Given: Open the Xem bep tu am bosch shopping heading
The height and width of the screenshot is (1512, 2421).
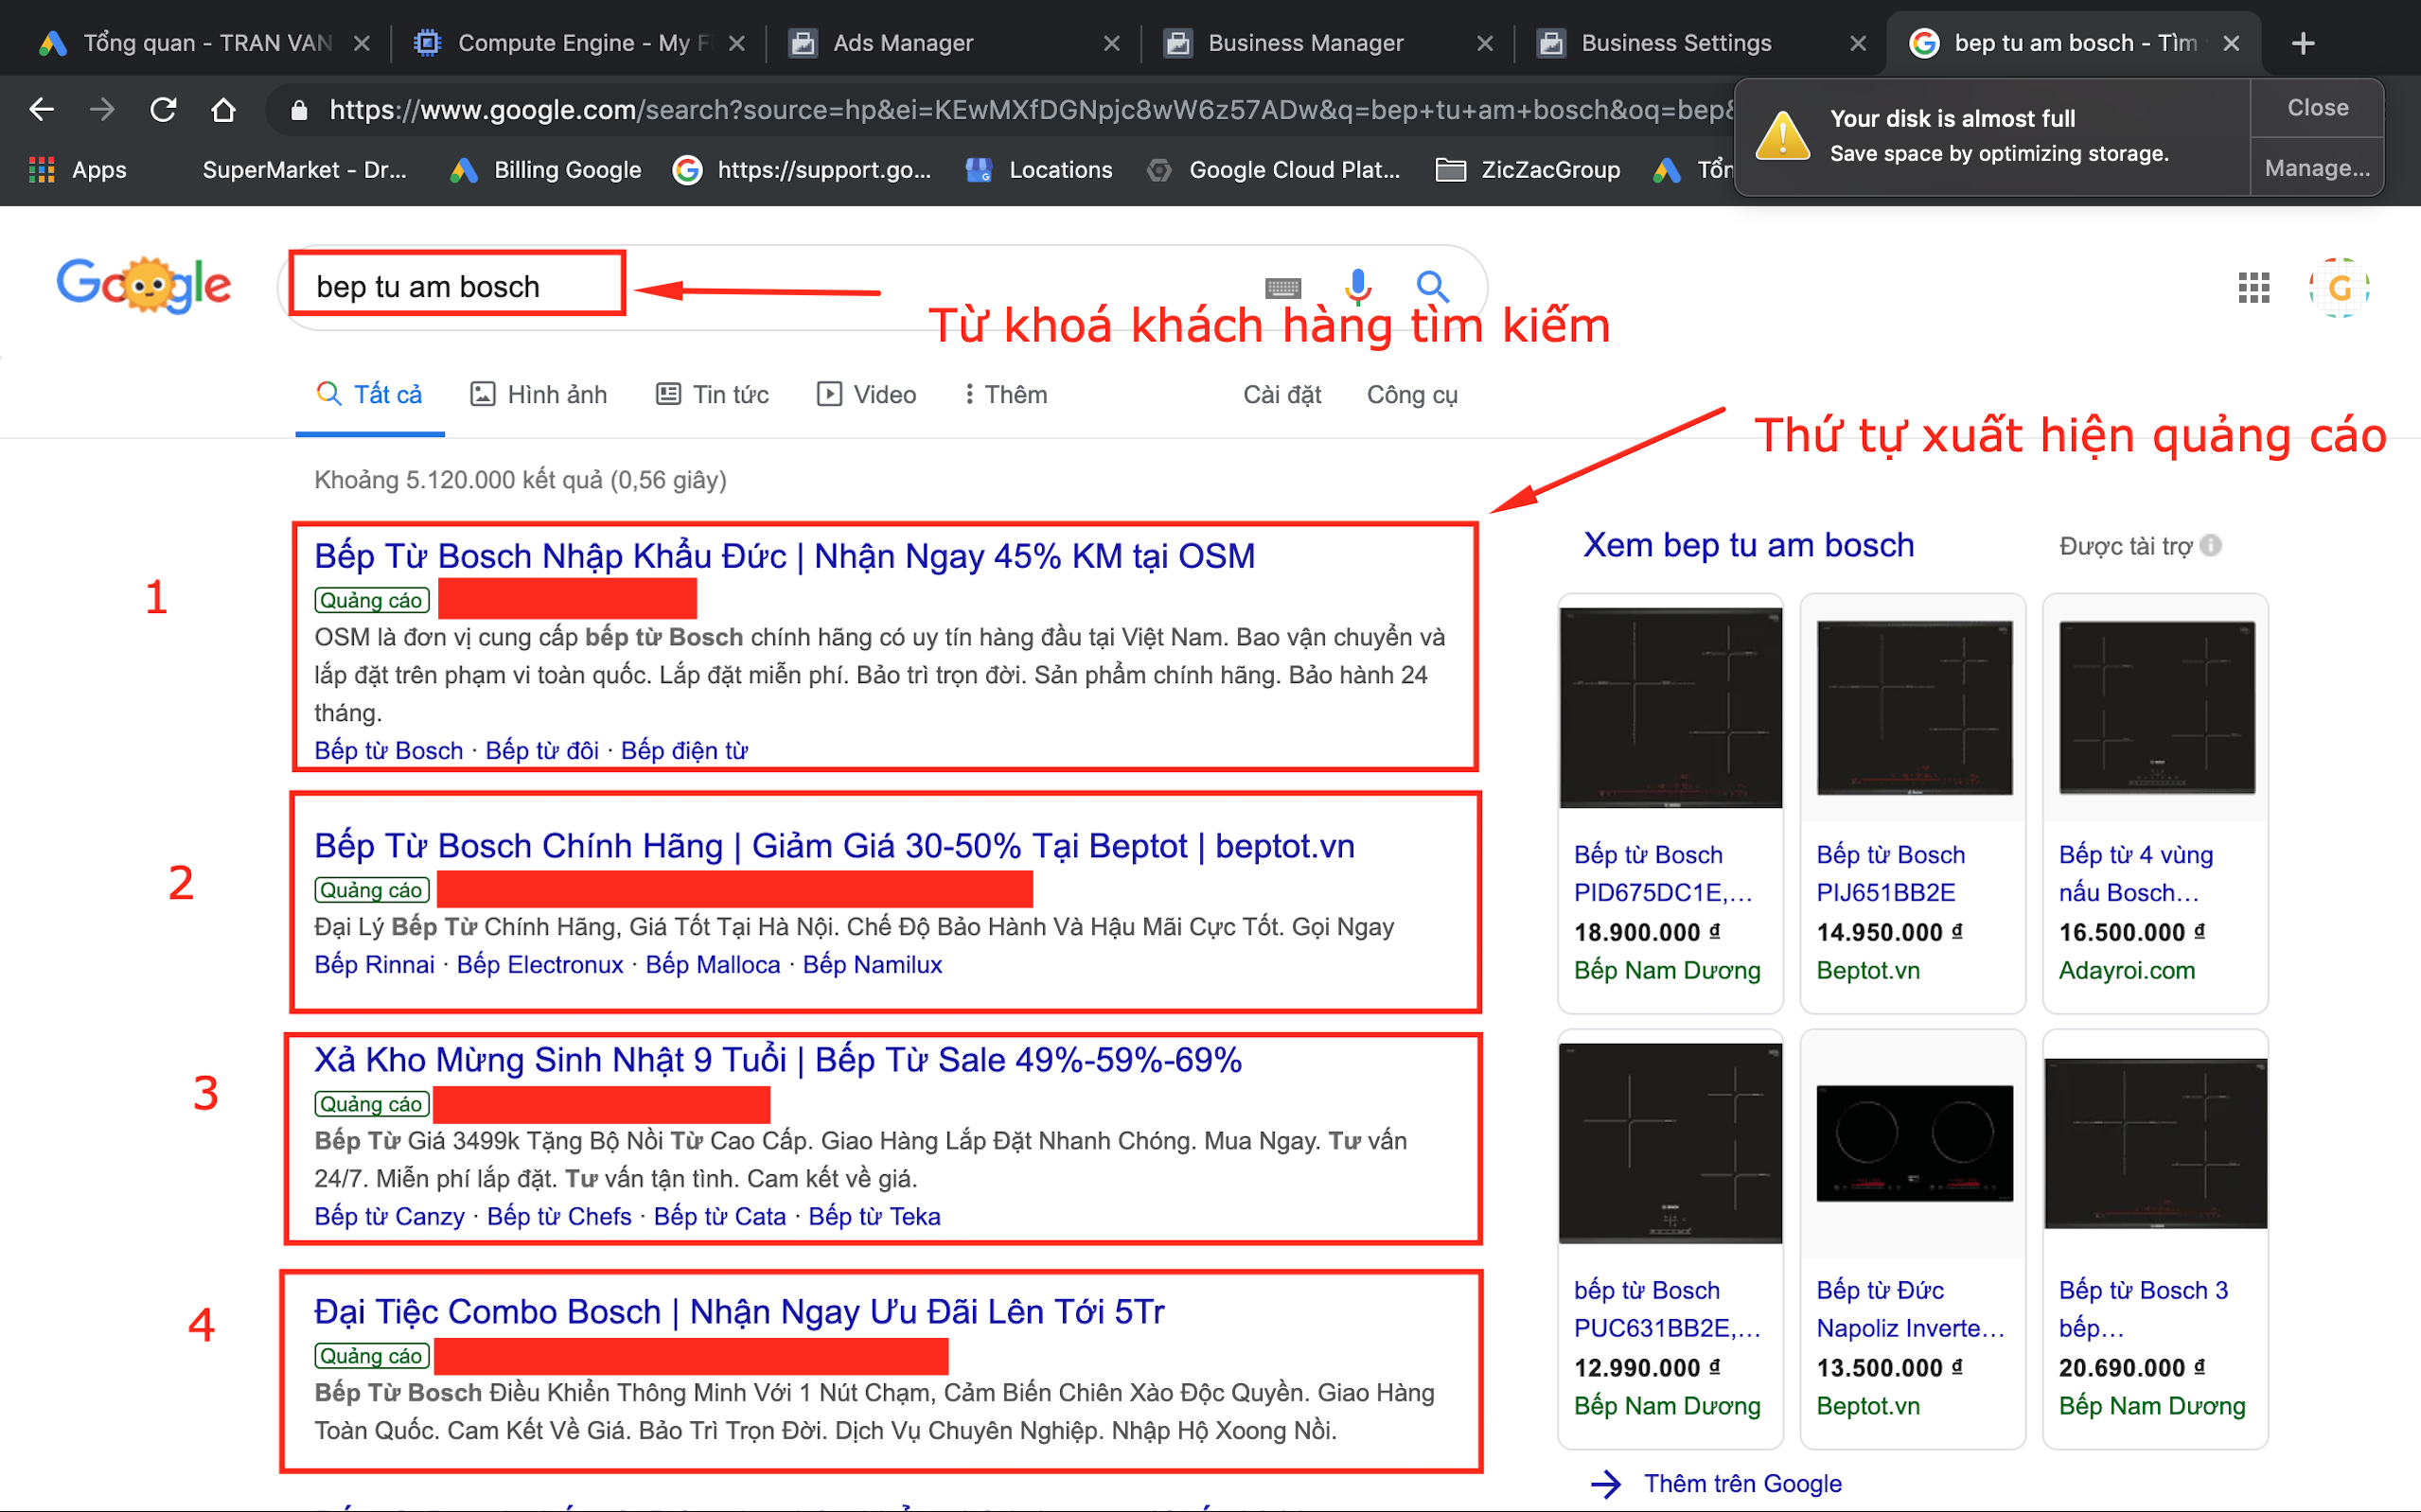Looking at the screenshot, I should tap(1748, 545).
